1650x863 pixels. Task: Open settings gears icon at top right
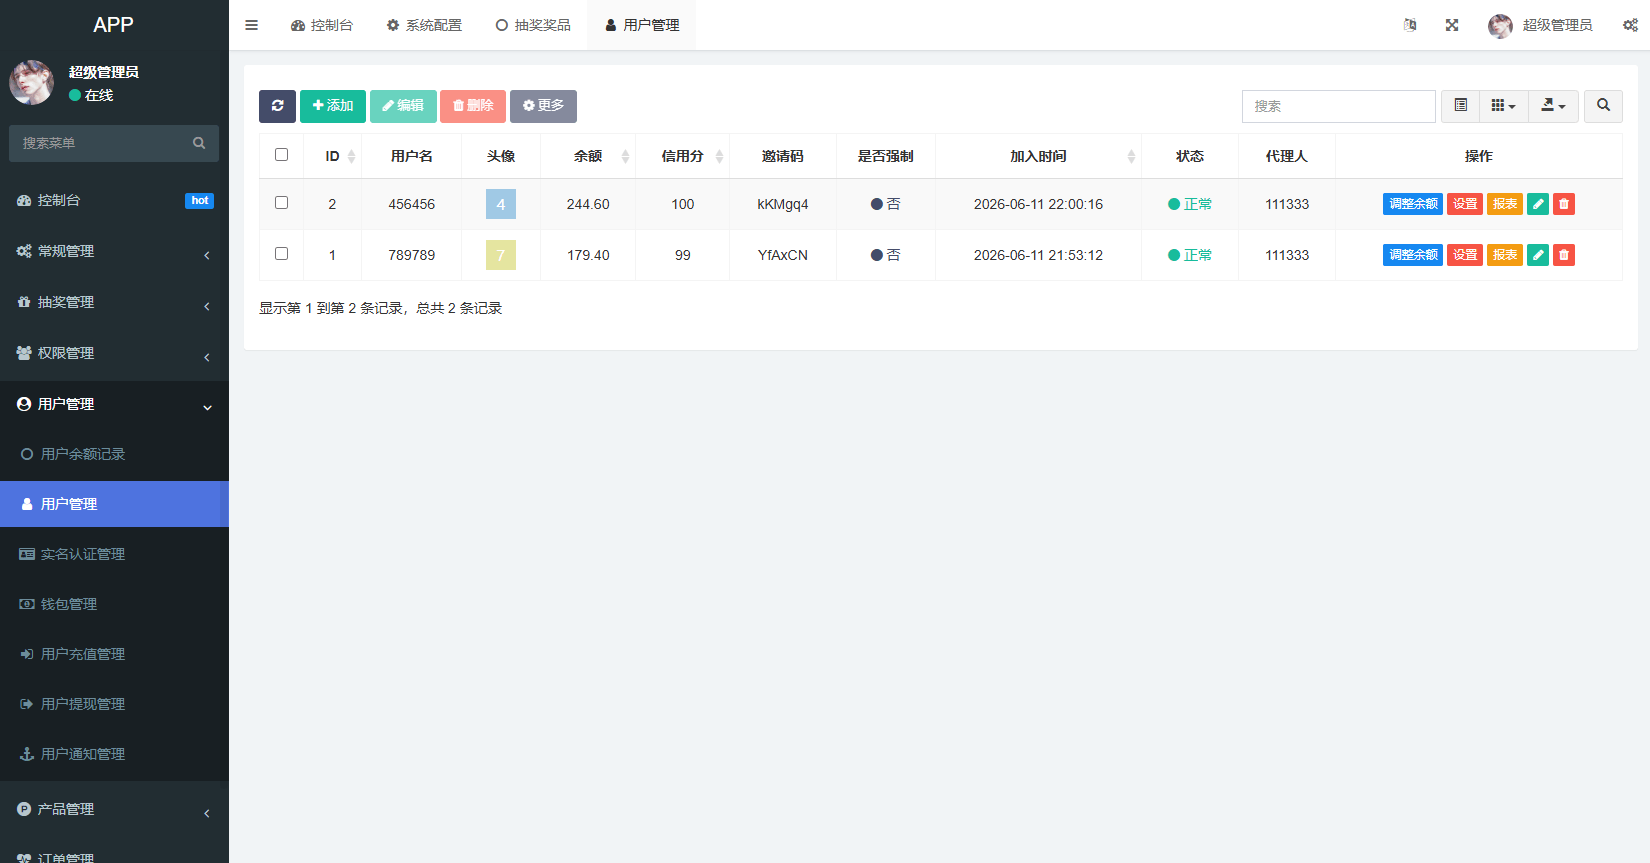click(x=1630, y=25)
